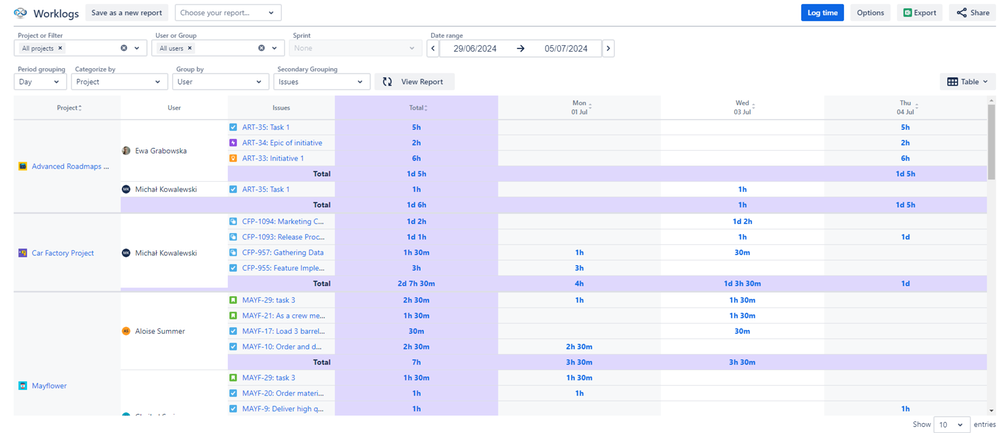
Task: Click Ewa Grabowska's avatar
Action: (126, 151)
